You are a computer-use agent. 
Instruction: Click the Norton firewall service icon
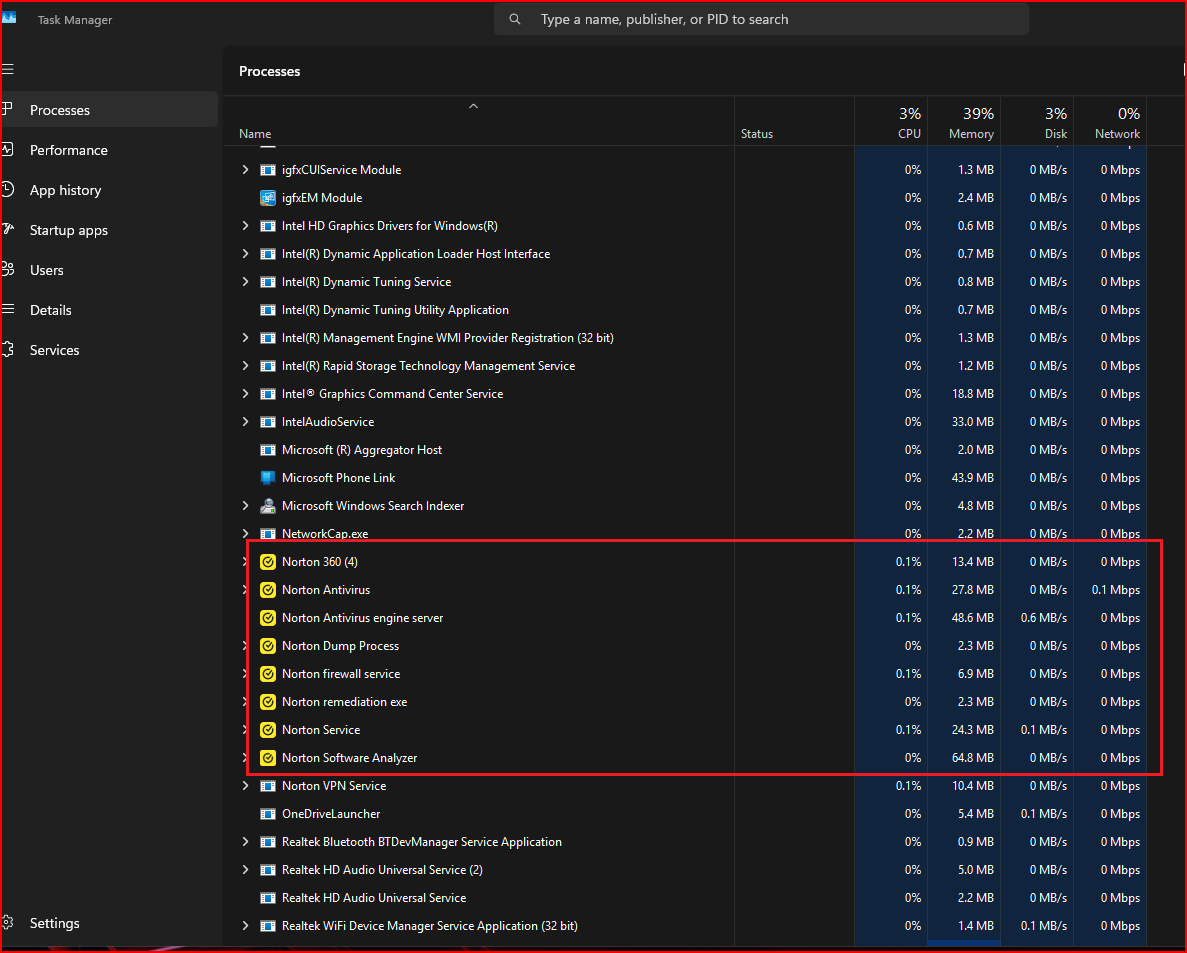pos(268,674)
